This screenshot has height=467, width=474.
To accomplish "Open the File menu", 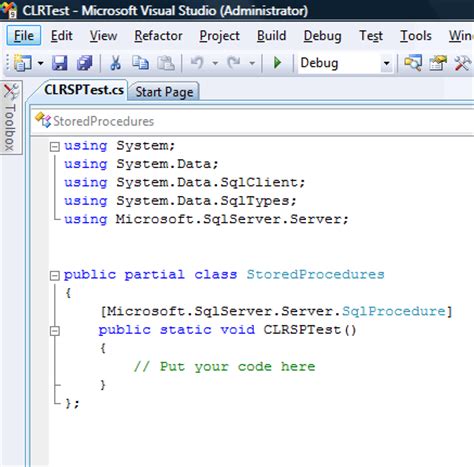I will 24,36.
